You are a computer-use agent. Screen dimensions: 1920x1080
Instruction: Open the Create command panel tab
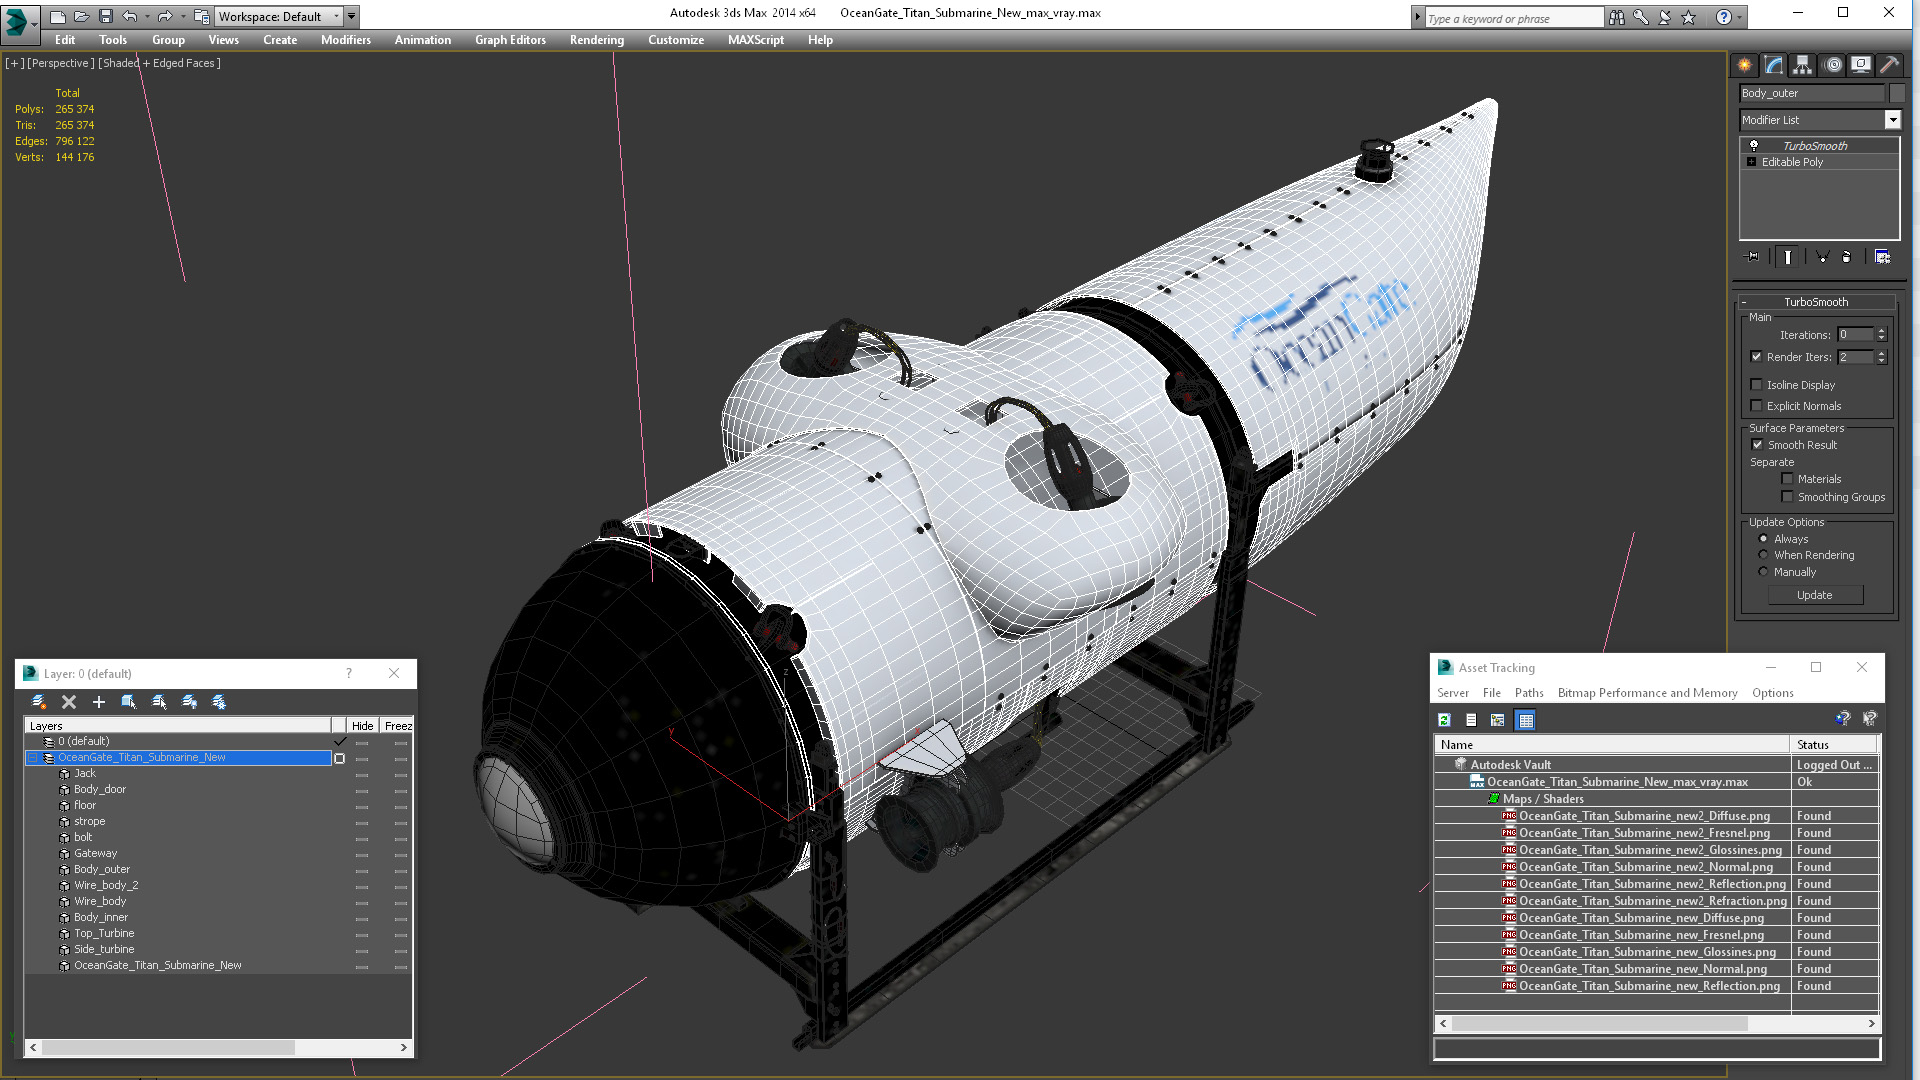[x=1744, y=65]
